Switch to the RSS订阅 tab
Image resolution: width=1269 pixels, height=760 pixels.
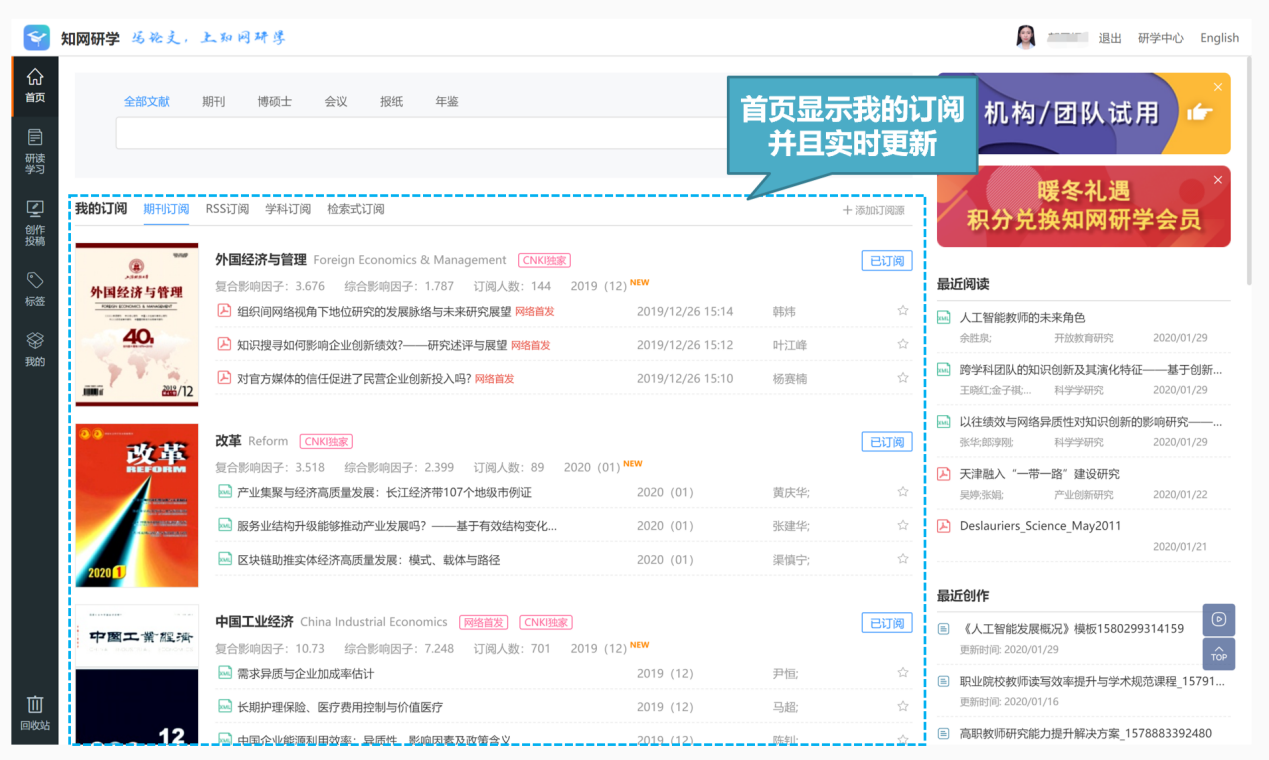(x=227, y=209)
